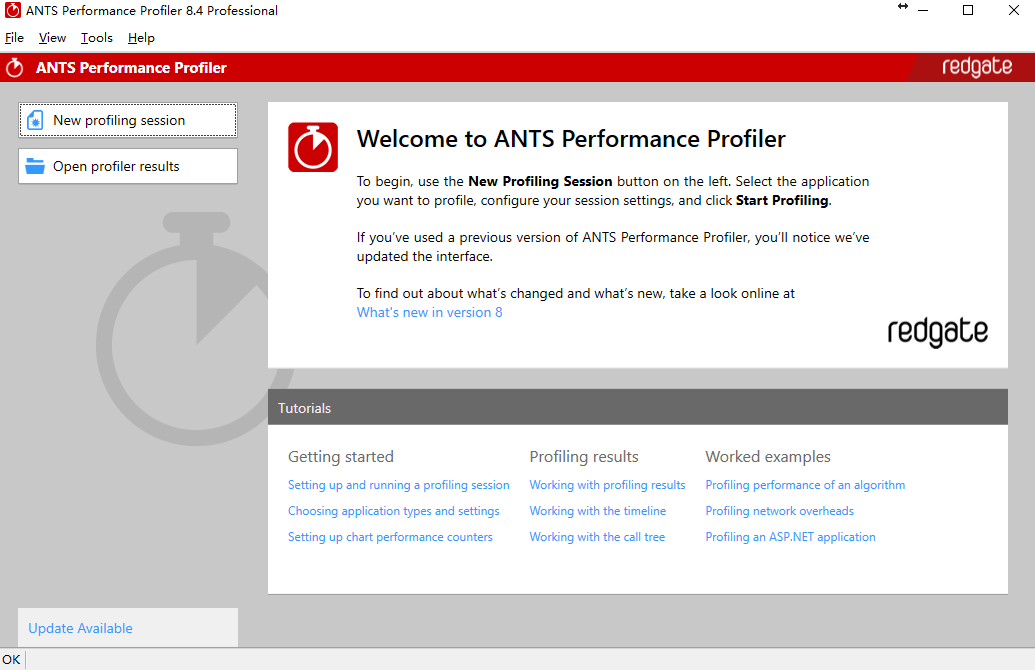Image resolution: width=1035 pixels, height=670 pixels.
Task: Click the Getting started heading
Action: point(341,457)
